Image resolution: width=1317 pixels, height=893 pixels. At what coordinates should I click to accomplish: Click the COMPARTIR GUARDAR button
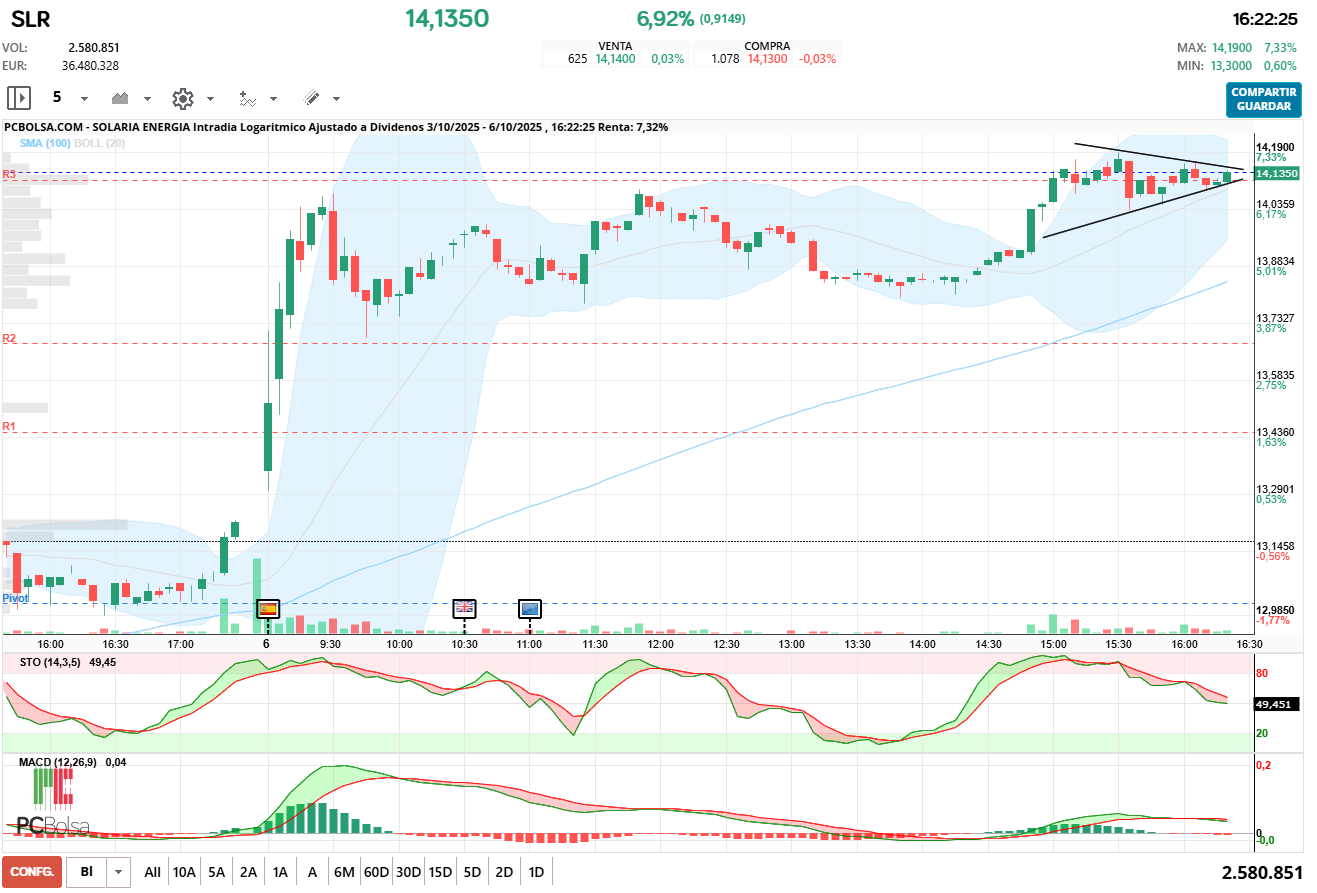[1264, 99]
